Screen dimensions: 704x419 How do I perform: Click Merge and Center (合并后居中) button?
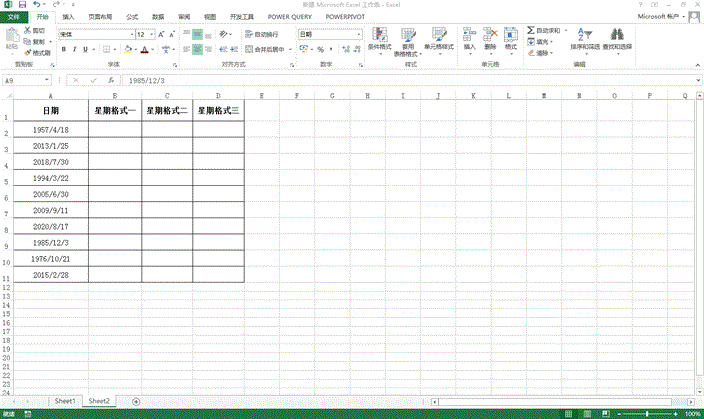click(x=271, y=49)
